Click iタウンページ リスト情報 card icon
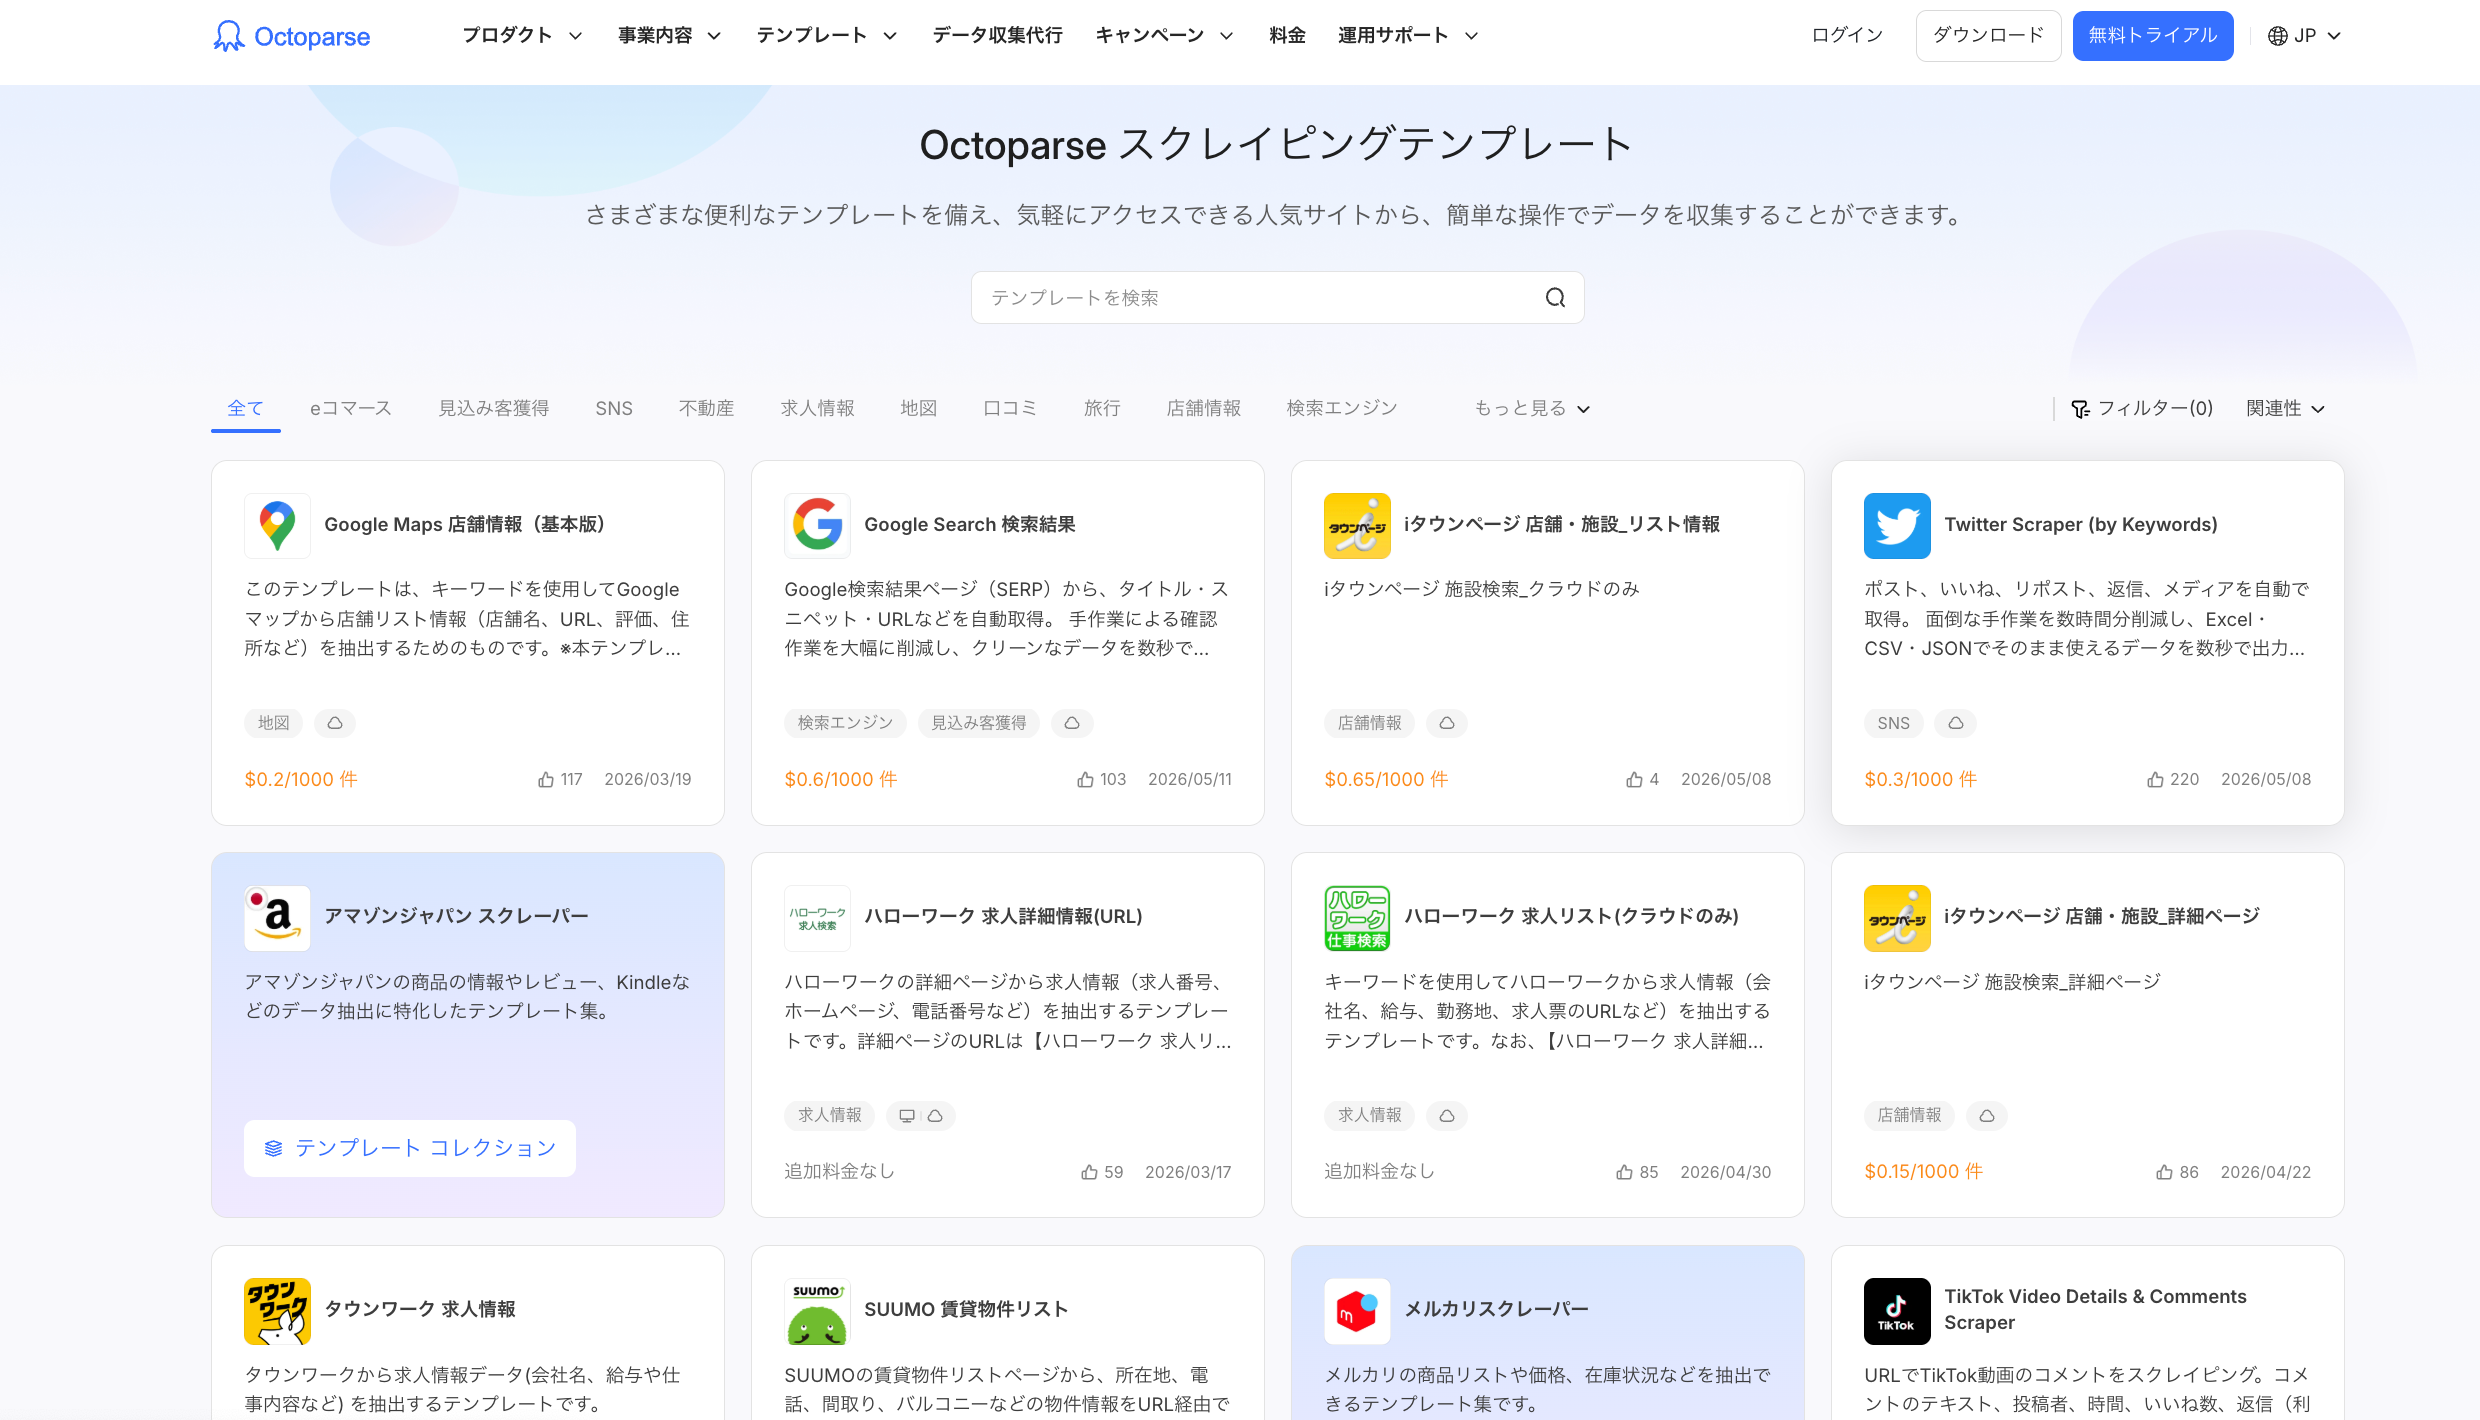The height and width of the screenshot is (1420, 2480). [1357, 525]
